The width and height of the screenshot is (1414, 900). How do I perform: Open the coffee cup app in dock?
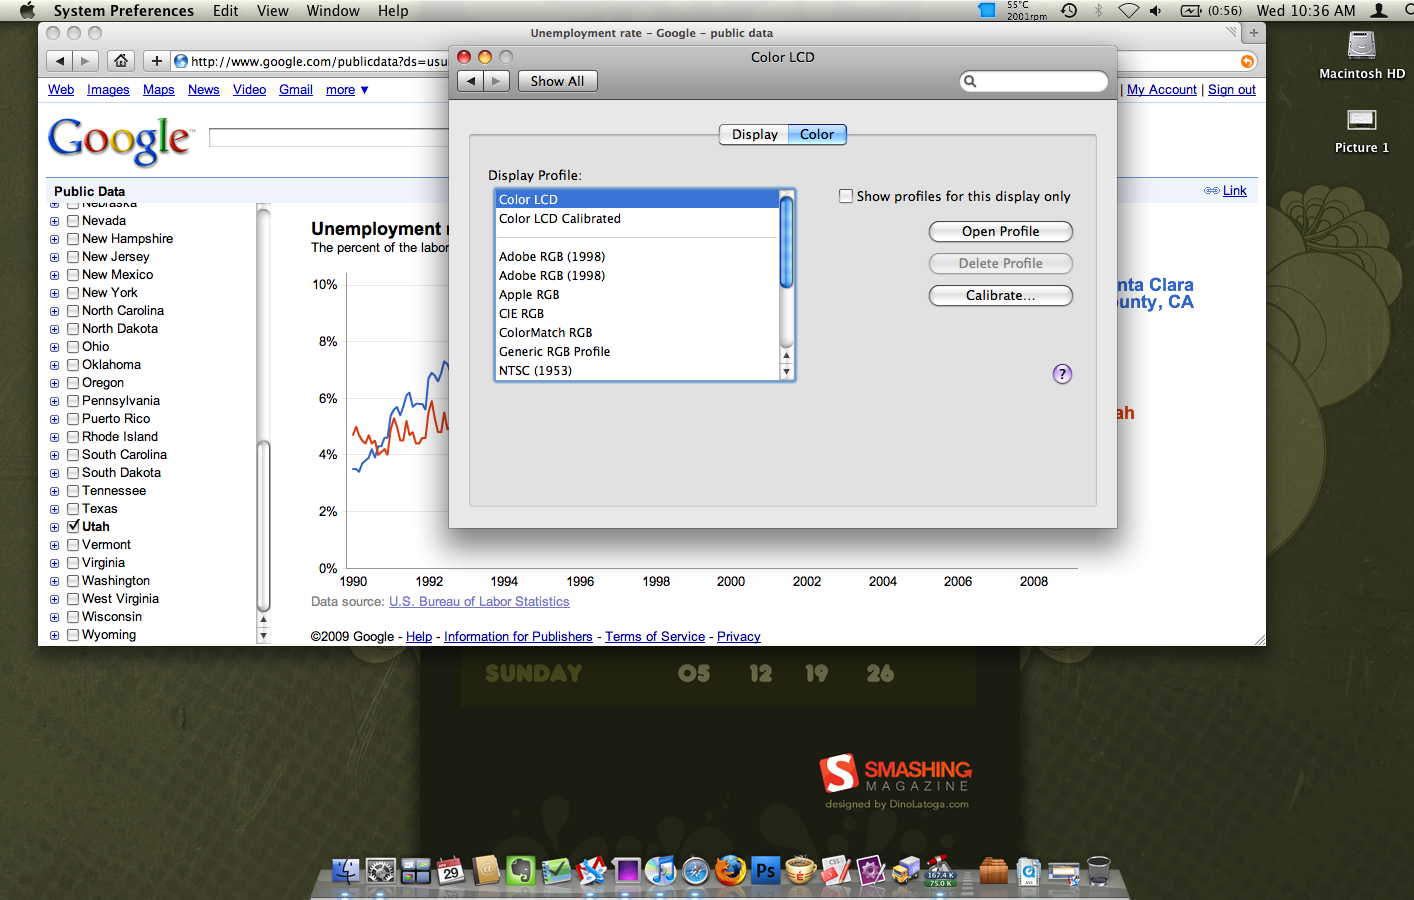click(x=800, y=871)
